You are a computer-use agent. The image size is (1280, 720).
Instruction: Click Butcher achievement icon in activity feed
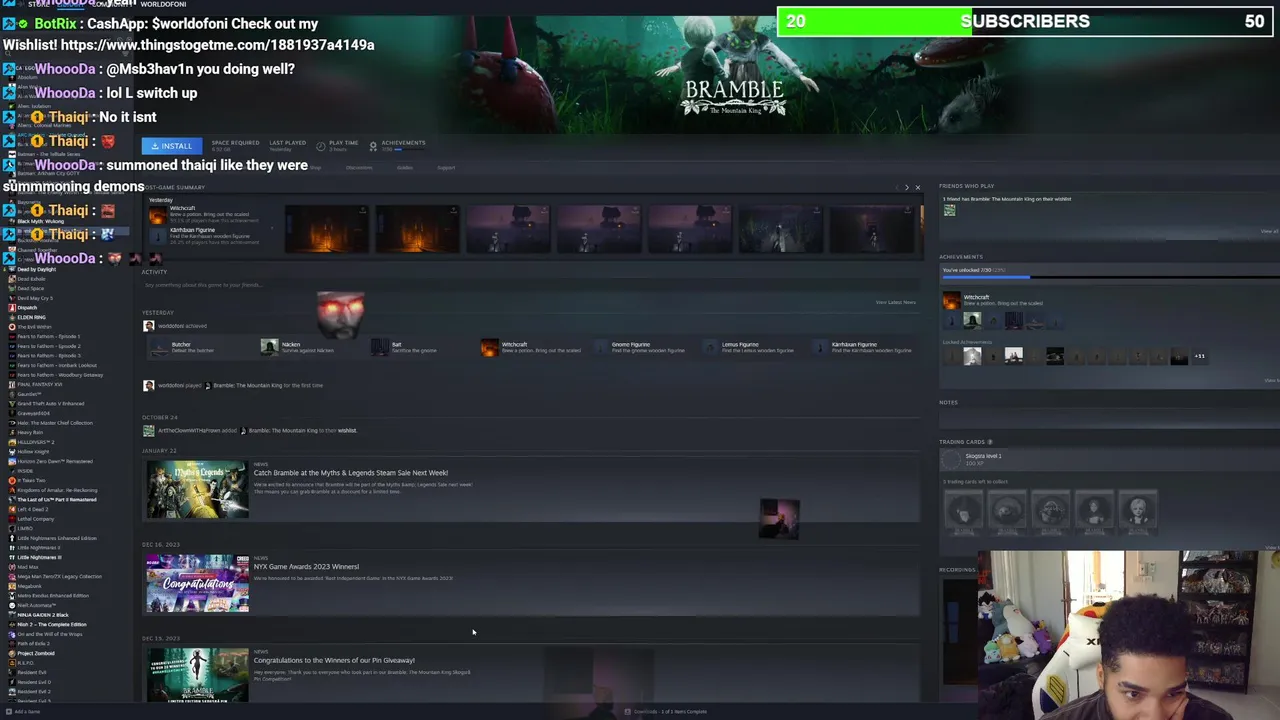coord(159,347)
